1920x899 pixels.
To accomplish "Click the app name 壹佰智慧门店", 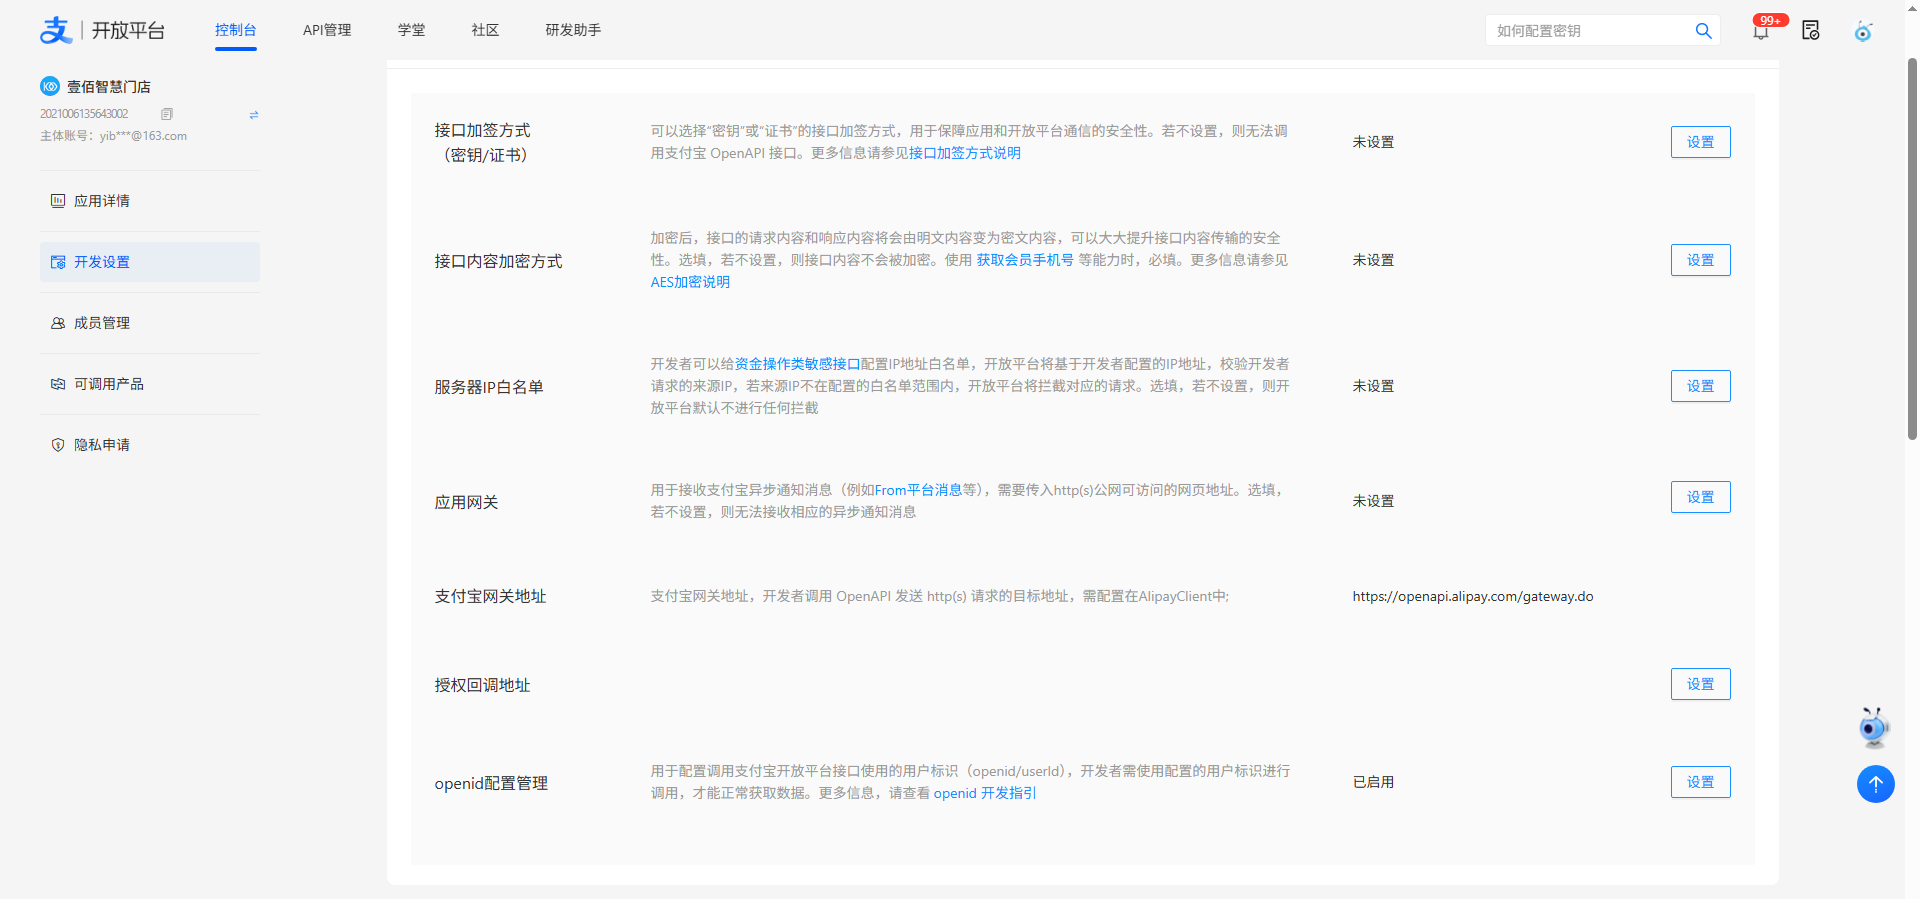I will [x=109, y=87].
